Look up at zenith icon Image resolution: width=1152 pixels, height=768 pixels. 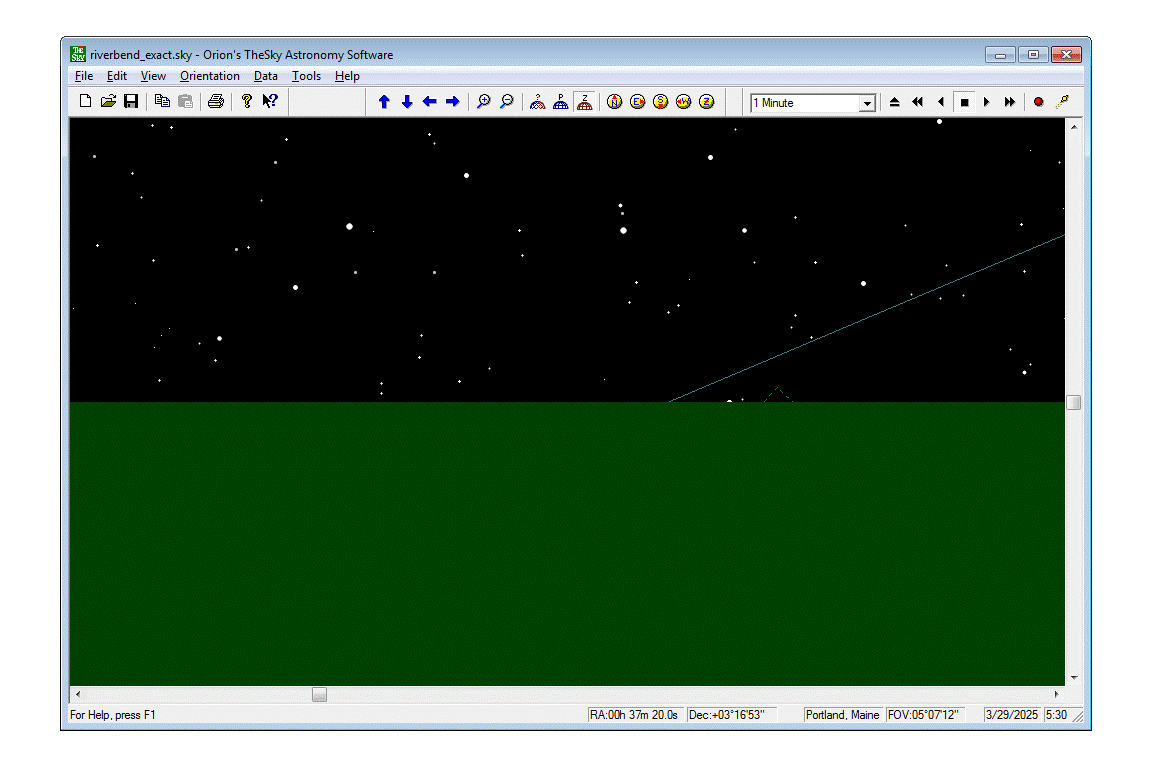707,102
